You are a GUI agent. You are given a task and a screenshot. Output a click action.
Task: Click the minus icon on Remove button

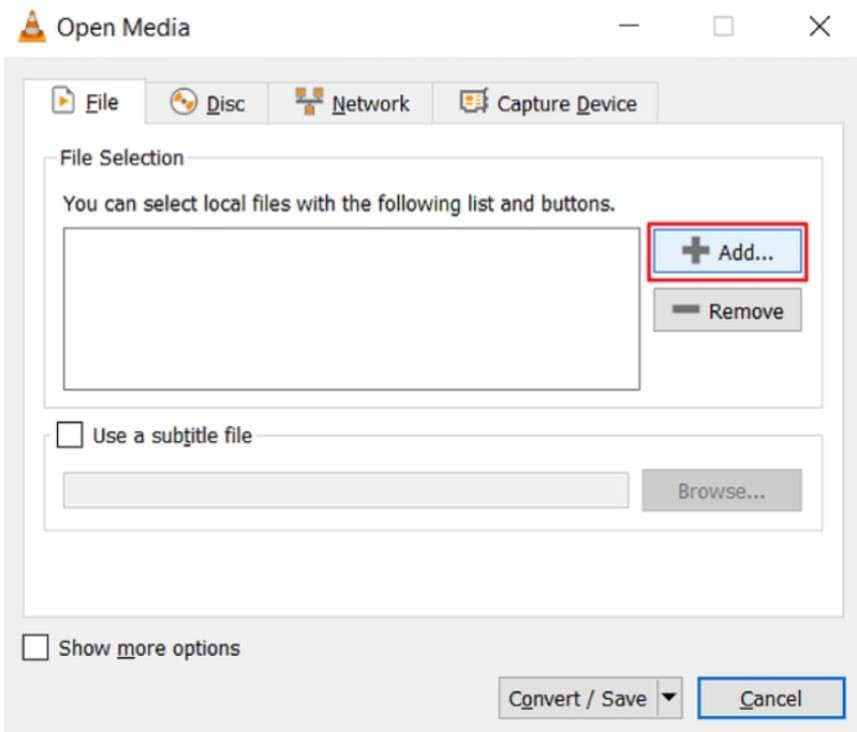coord(685,309)
